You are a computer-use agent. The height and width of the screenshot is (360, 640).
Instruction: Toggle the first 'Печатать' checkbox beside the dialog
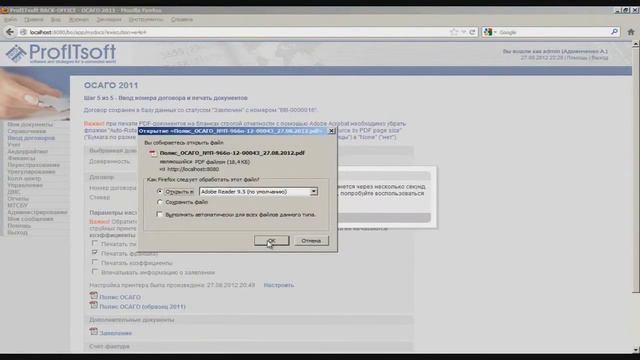click(x=95, y=244)
